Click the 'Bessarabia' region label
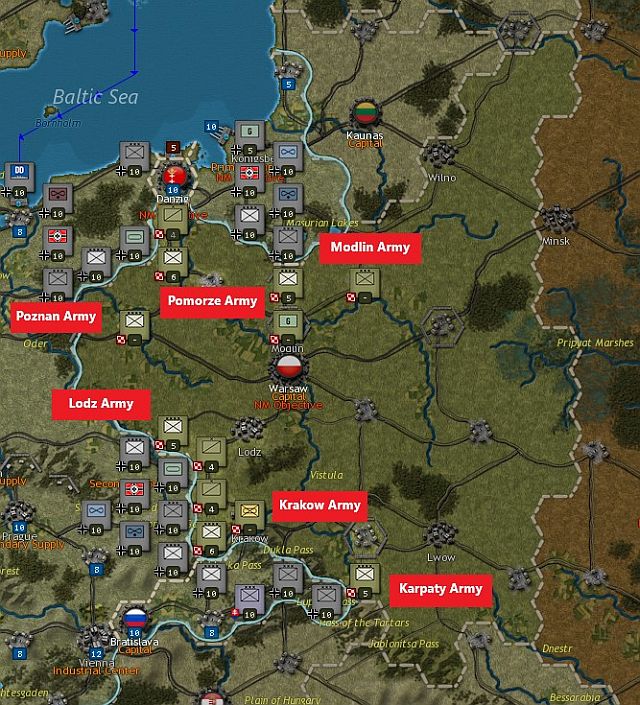Viewport: 640px width, 705px height. coord(575,698)
